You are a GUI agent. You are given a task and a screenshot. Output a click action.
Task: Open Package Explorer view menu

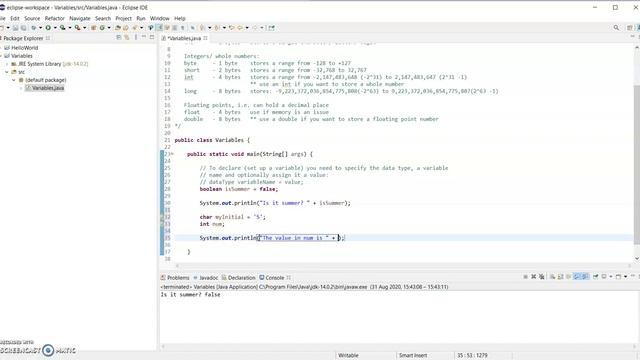(136, 37)
